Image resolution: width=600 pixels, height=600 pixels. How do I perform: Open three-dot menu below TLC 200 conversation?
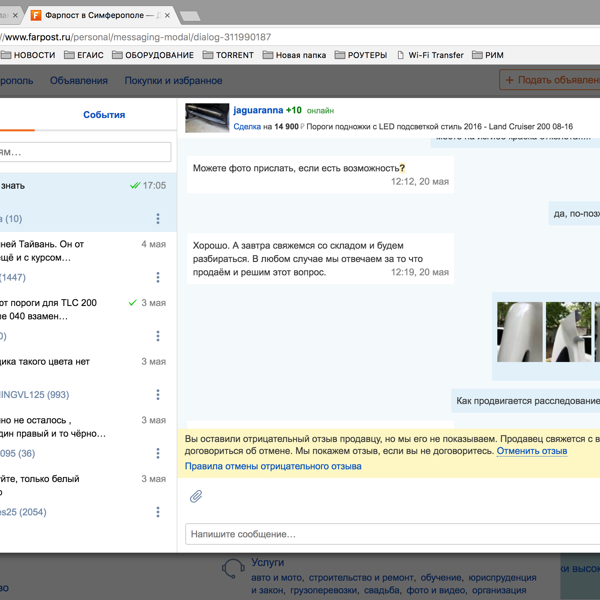point(158,336)
